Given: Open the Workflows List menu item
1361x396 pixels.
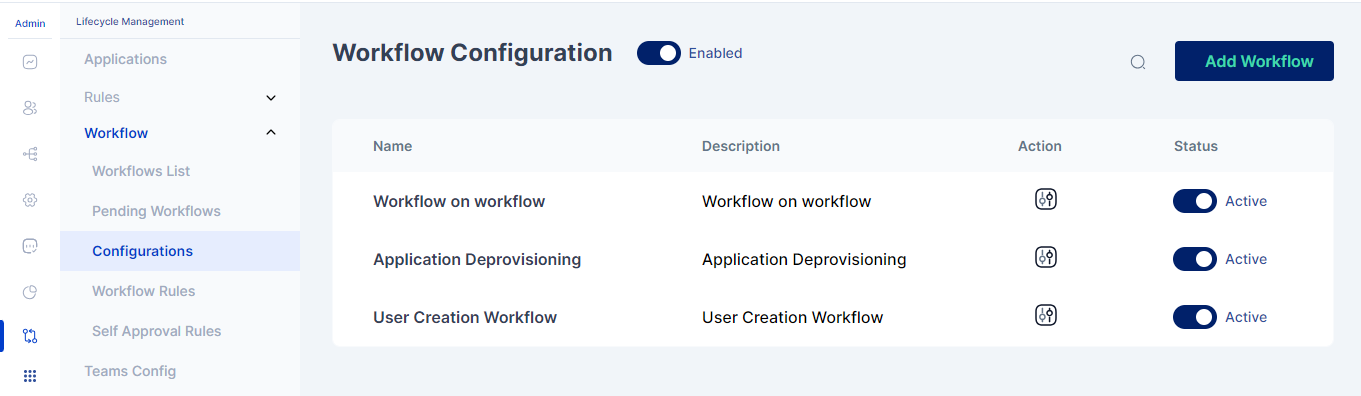Looking at the screenshot, I should click(141, 171).
